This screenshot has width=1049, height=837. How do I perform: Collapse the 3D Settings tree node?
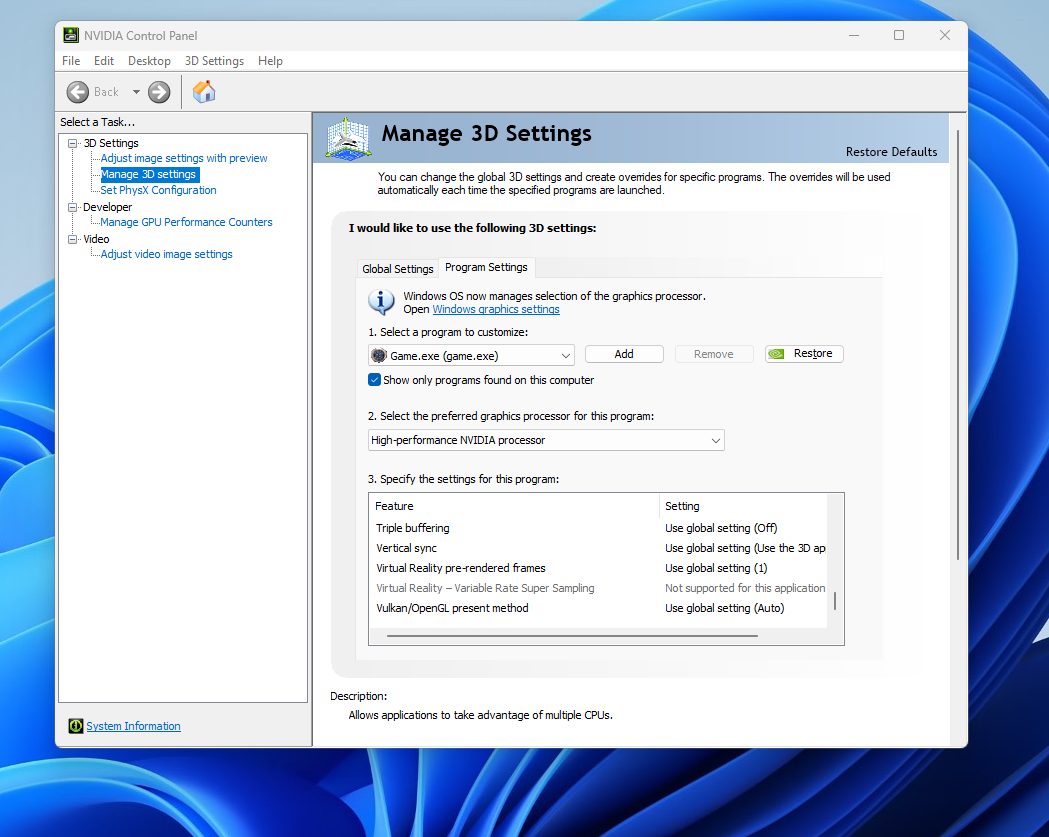click(72, 143)
